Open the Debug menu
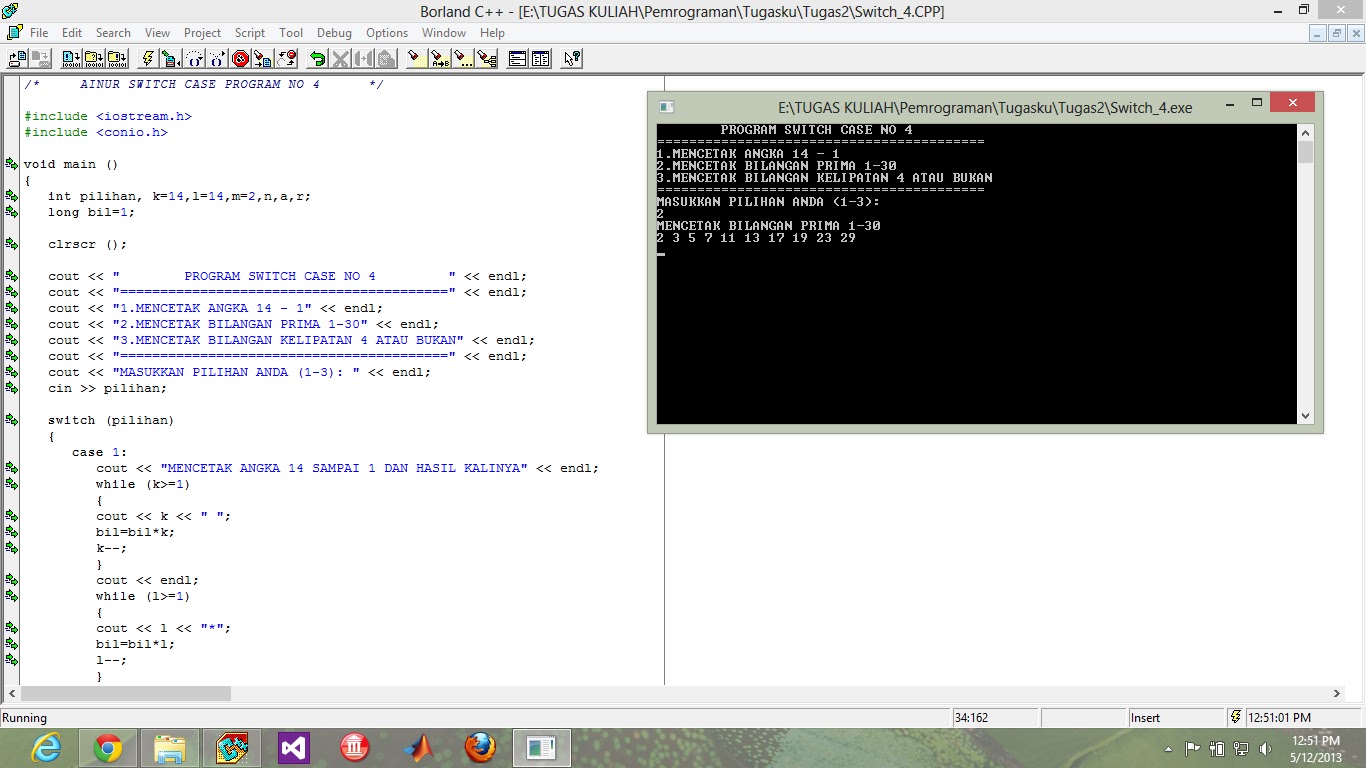1366x768 pixels. pos(334,32)
